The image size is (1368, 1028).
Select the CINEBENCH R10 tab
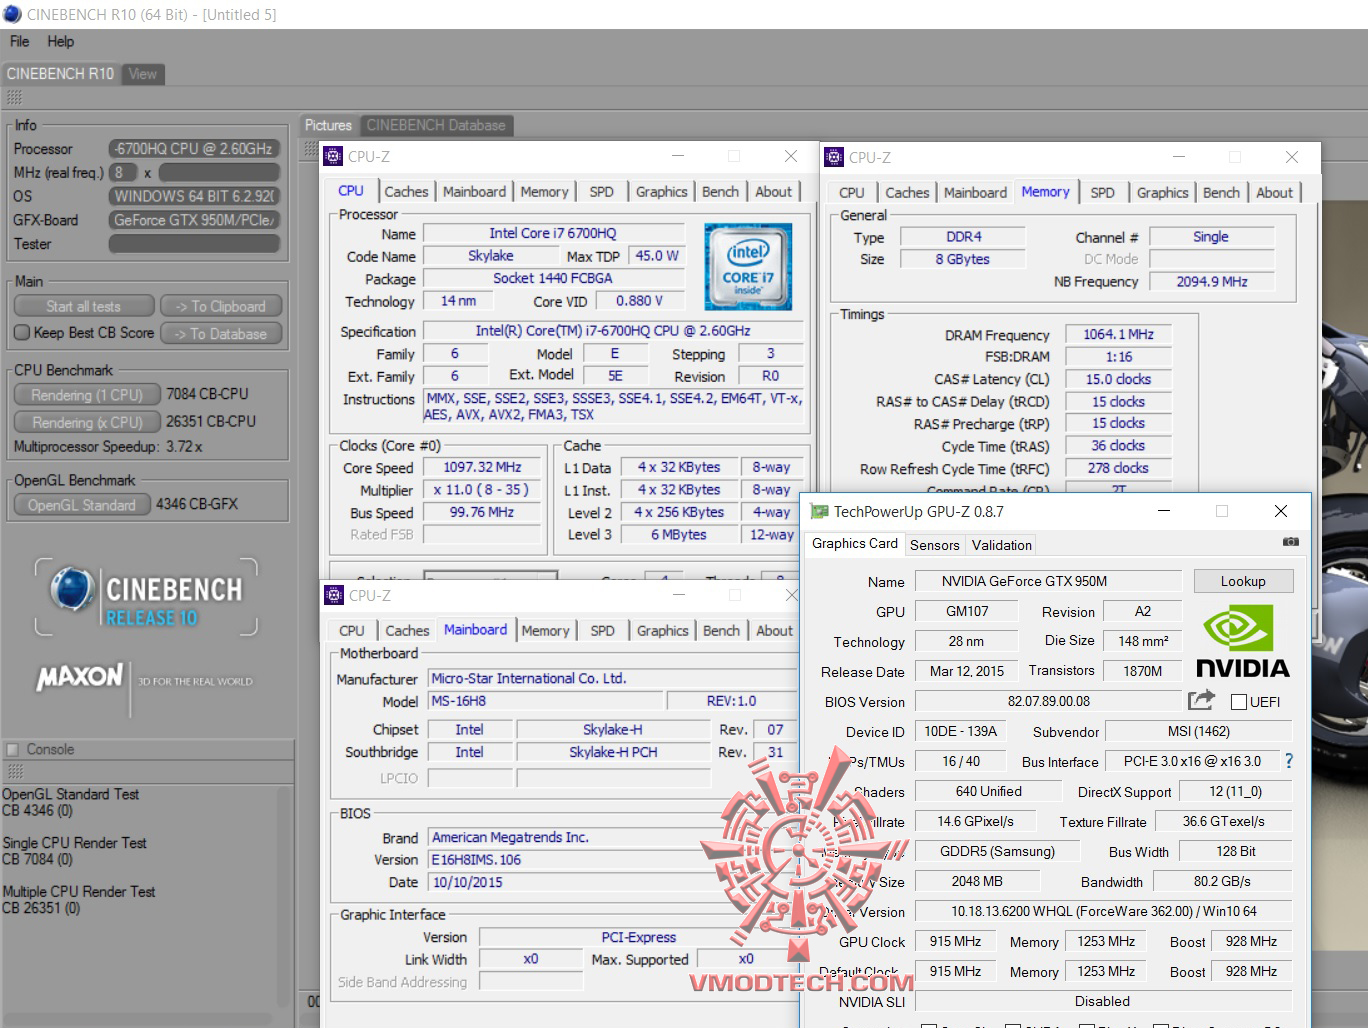click(60, 74)
